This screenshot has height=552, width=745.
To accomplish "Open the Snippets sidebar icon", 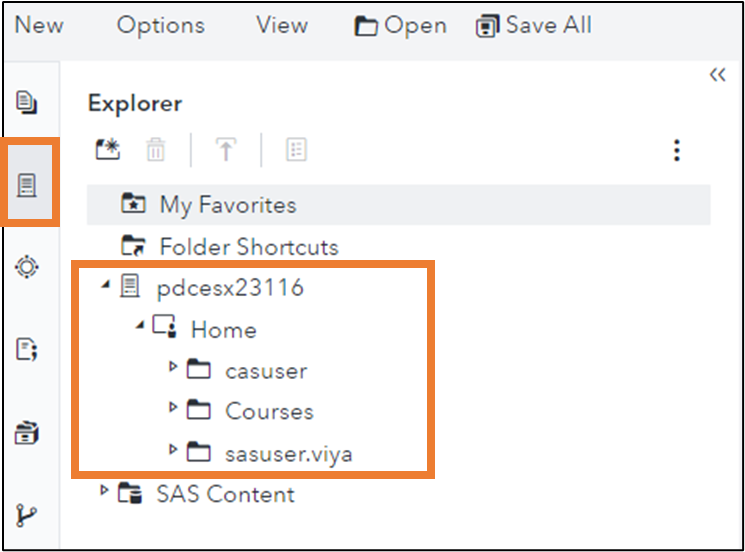I will click(x=28, y=349).
